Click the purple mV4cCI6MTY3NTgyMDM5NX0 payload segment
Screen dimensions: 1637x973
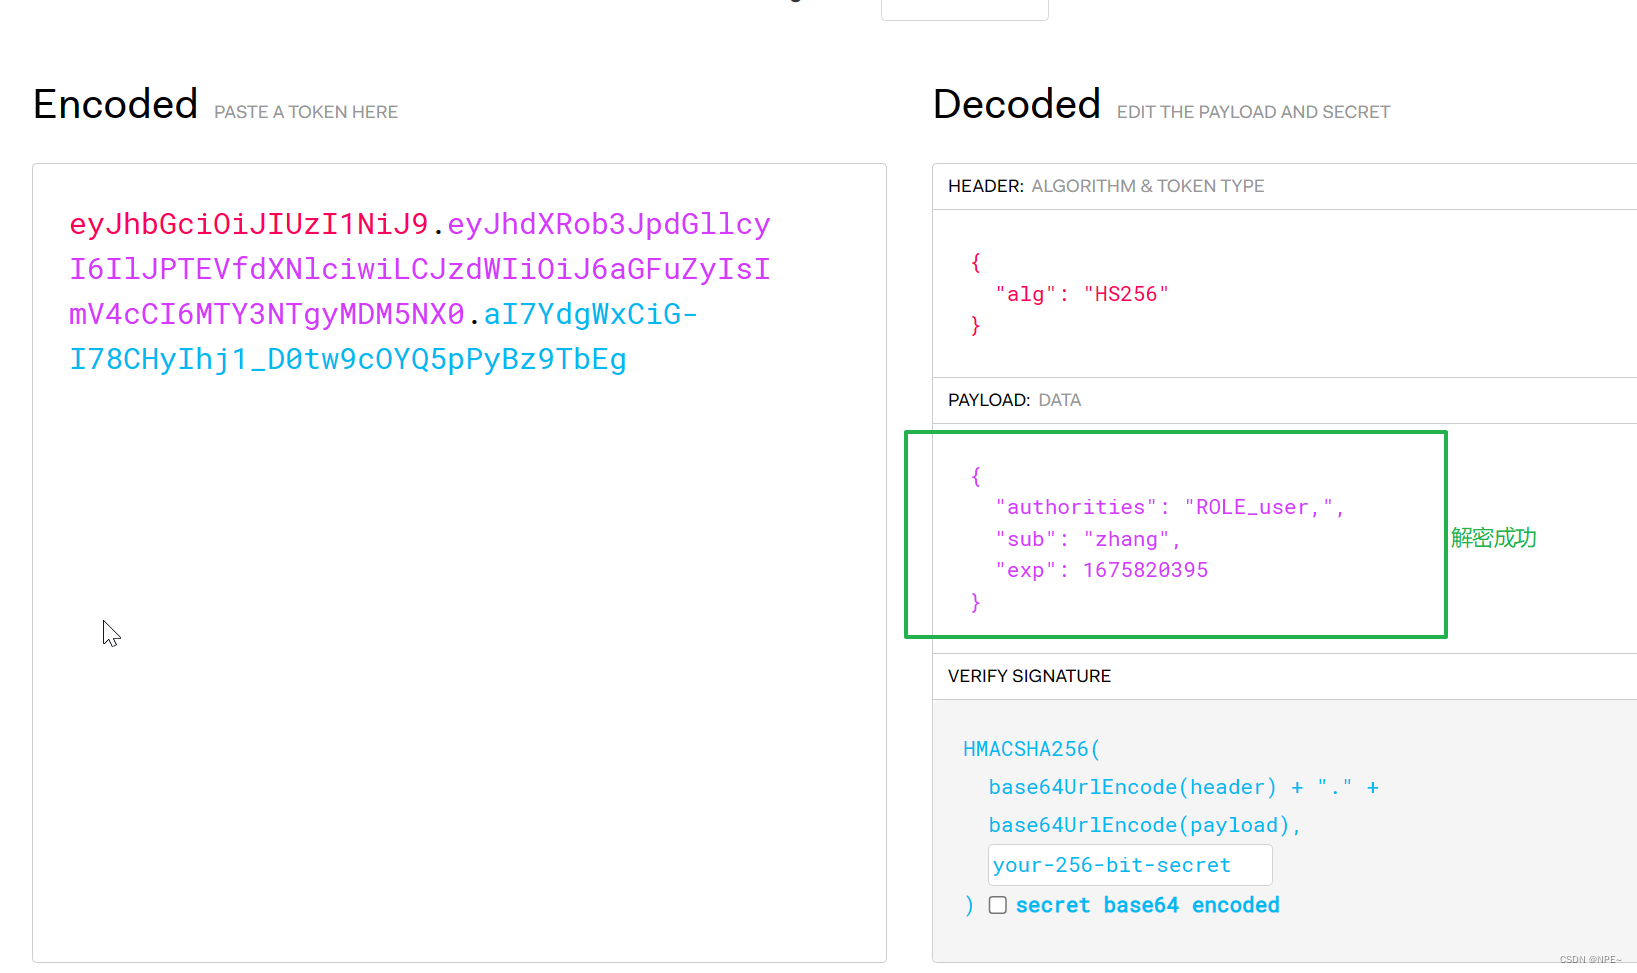click(267, 314)
